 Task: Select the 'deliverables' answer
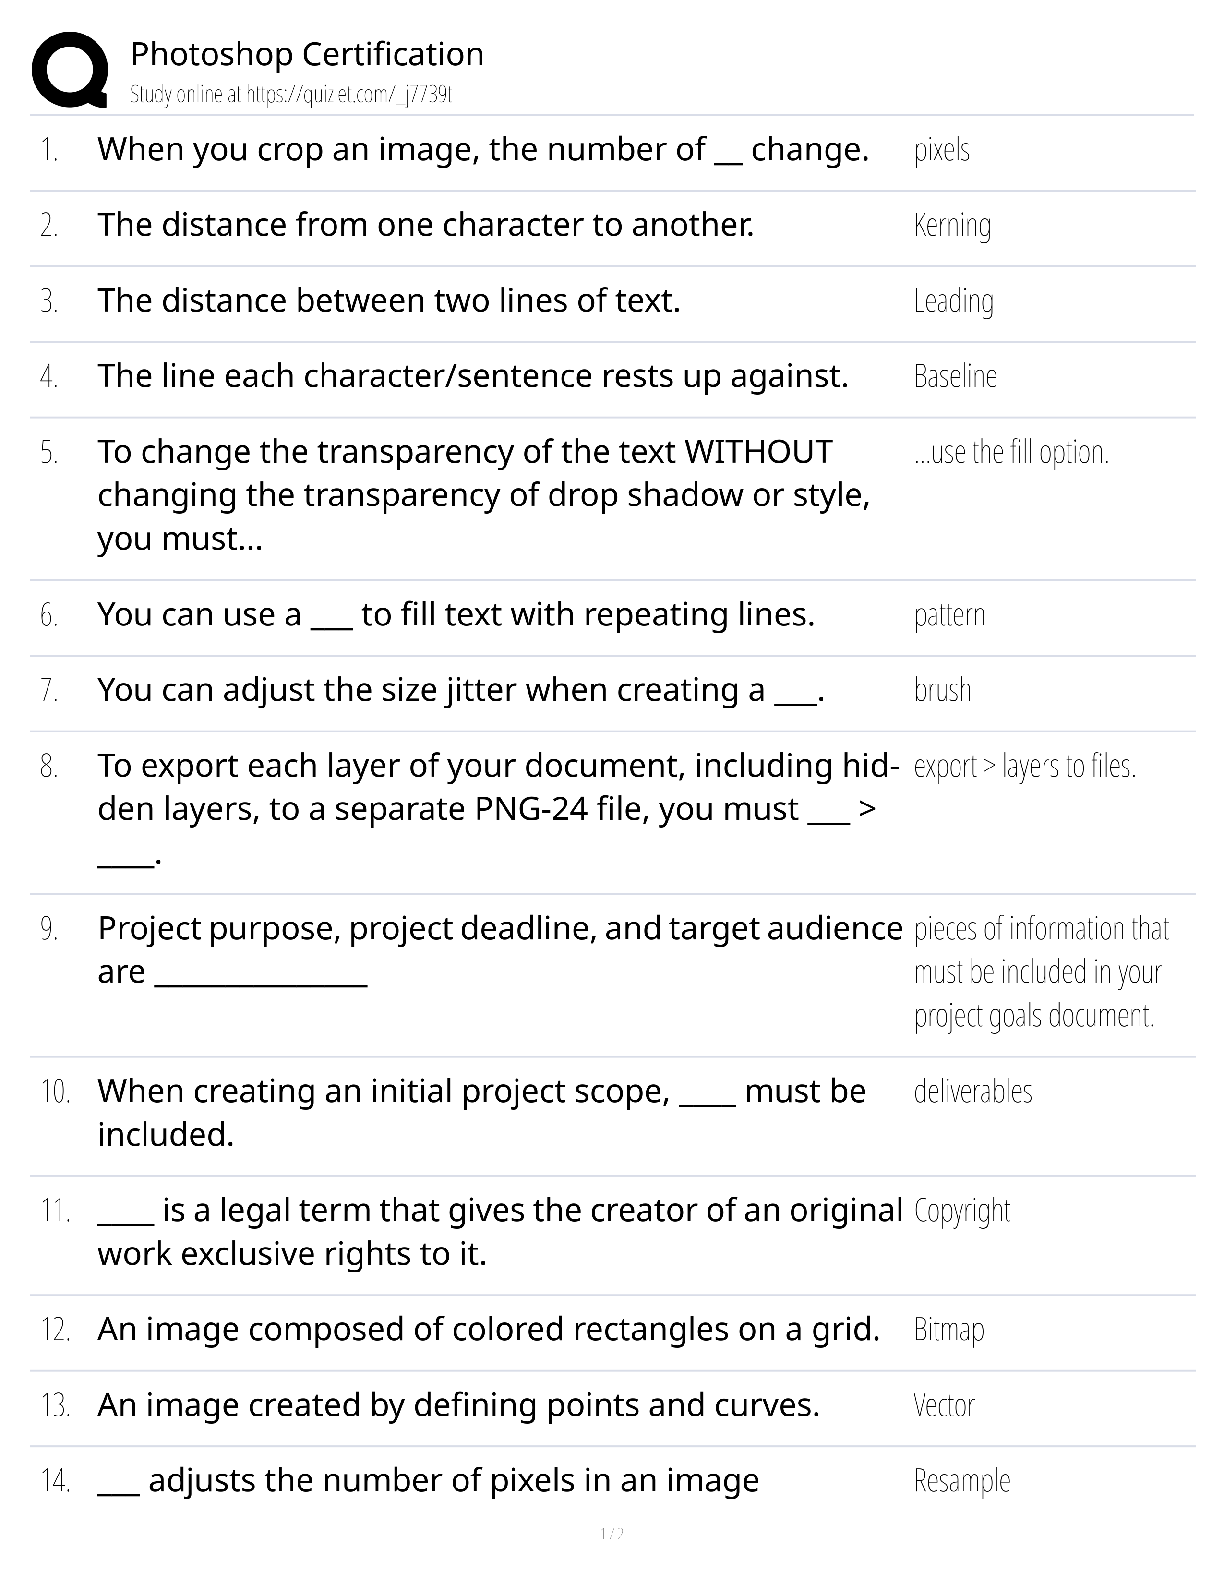pos(973,1091)
